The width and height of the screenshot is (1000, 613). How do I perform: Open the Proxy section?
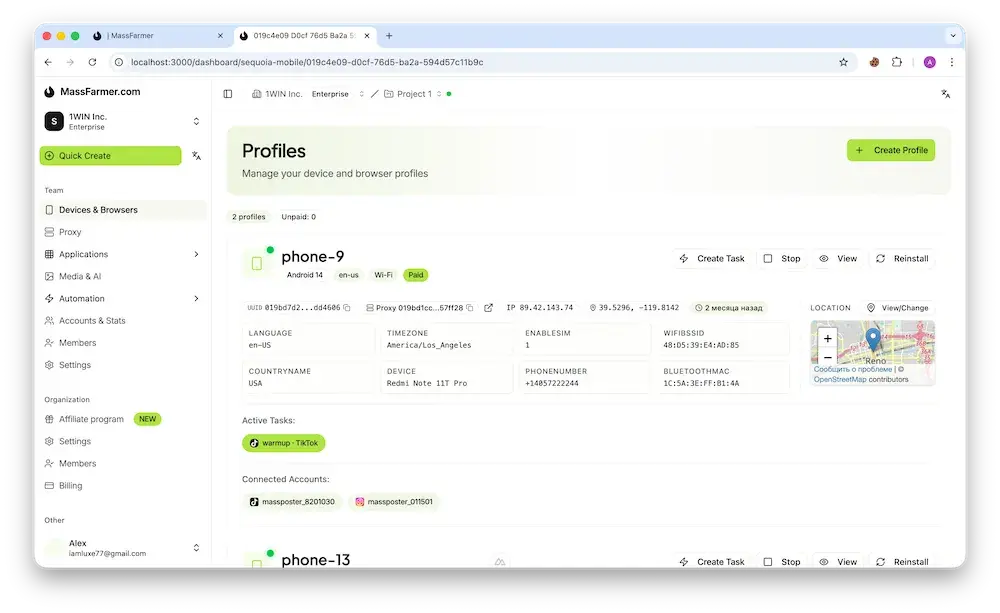coord(123,232)
